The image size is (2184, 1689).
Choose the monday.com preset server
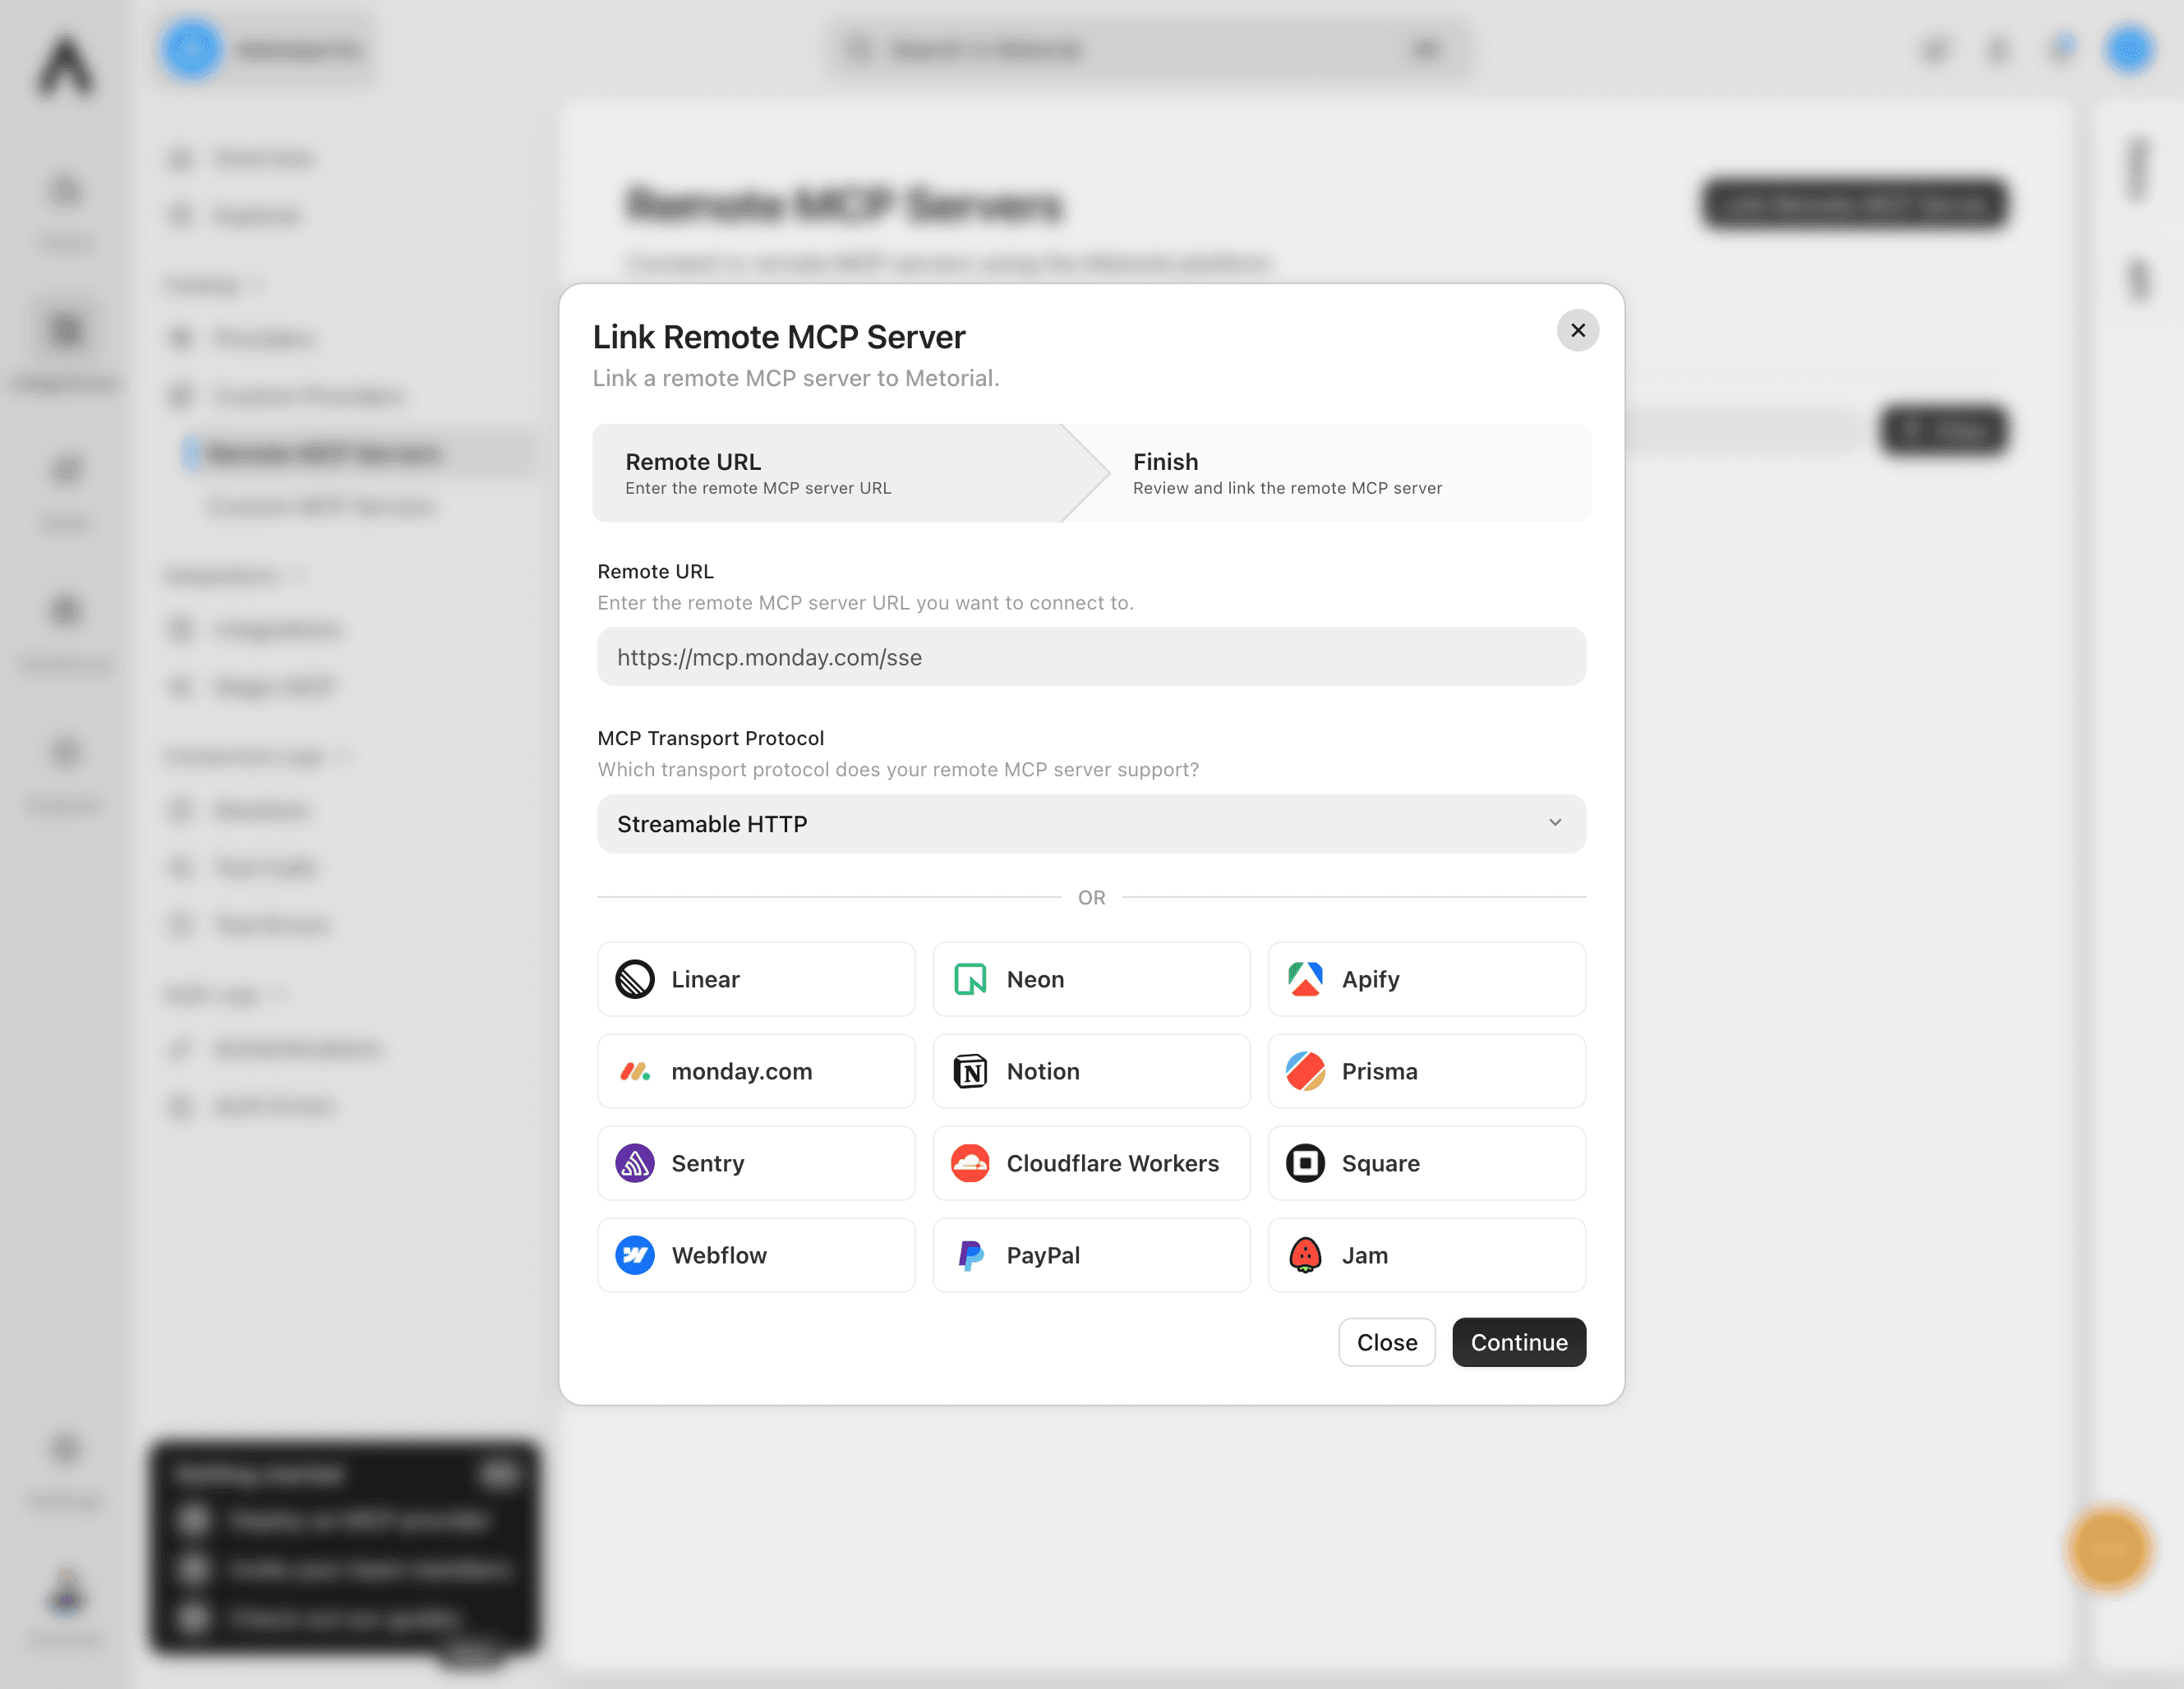tap(756, 1071)
